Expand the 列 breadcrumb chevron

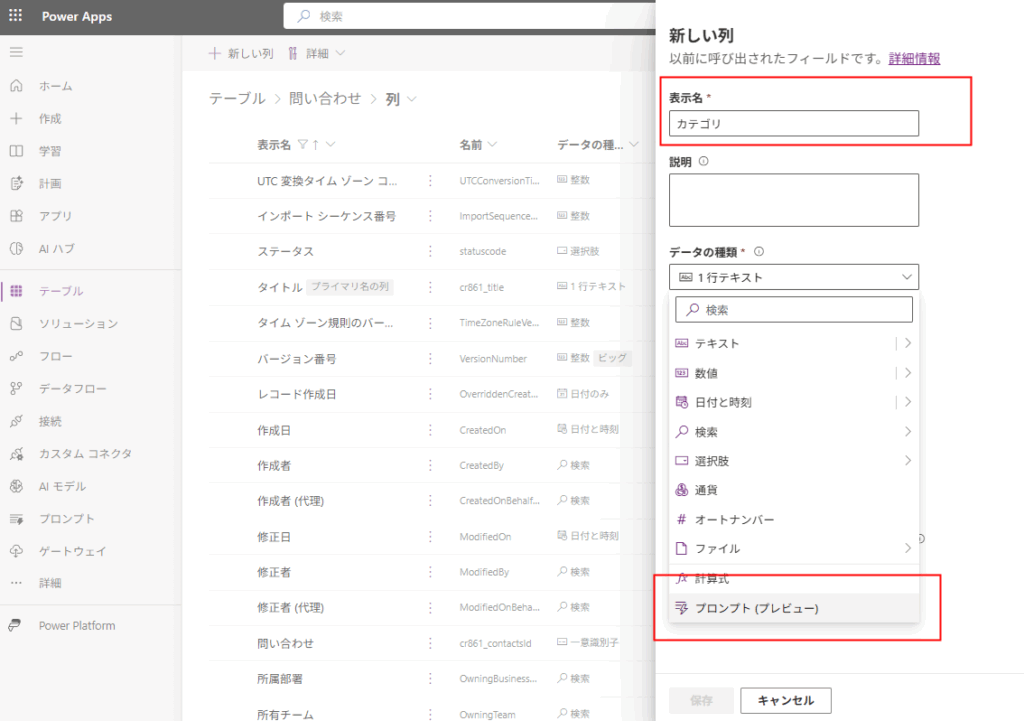pyautogui.click(x=411, y=99)
